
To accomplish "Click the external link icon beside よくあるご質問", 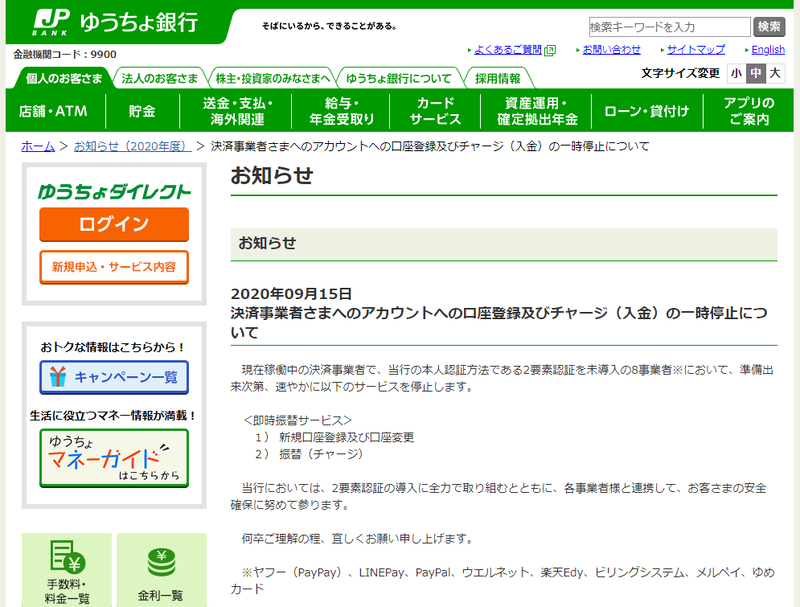I will pyautogui.click(x=550, y=50).
